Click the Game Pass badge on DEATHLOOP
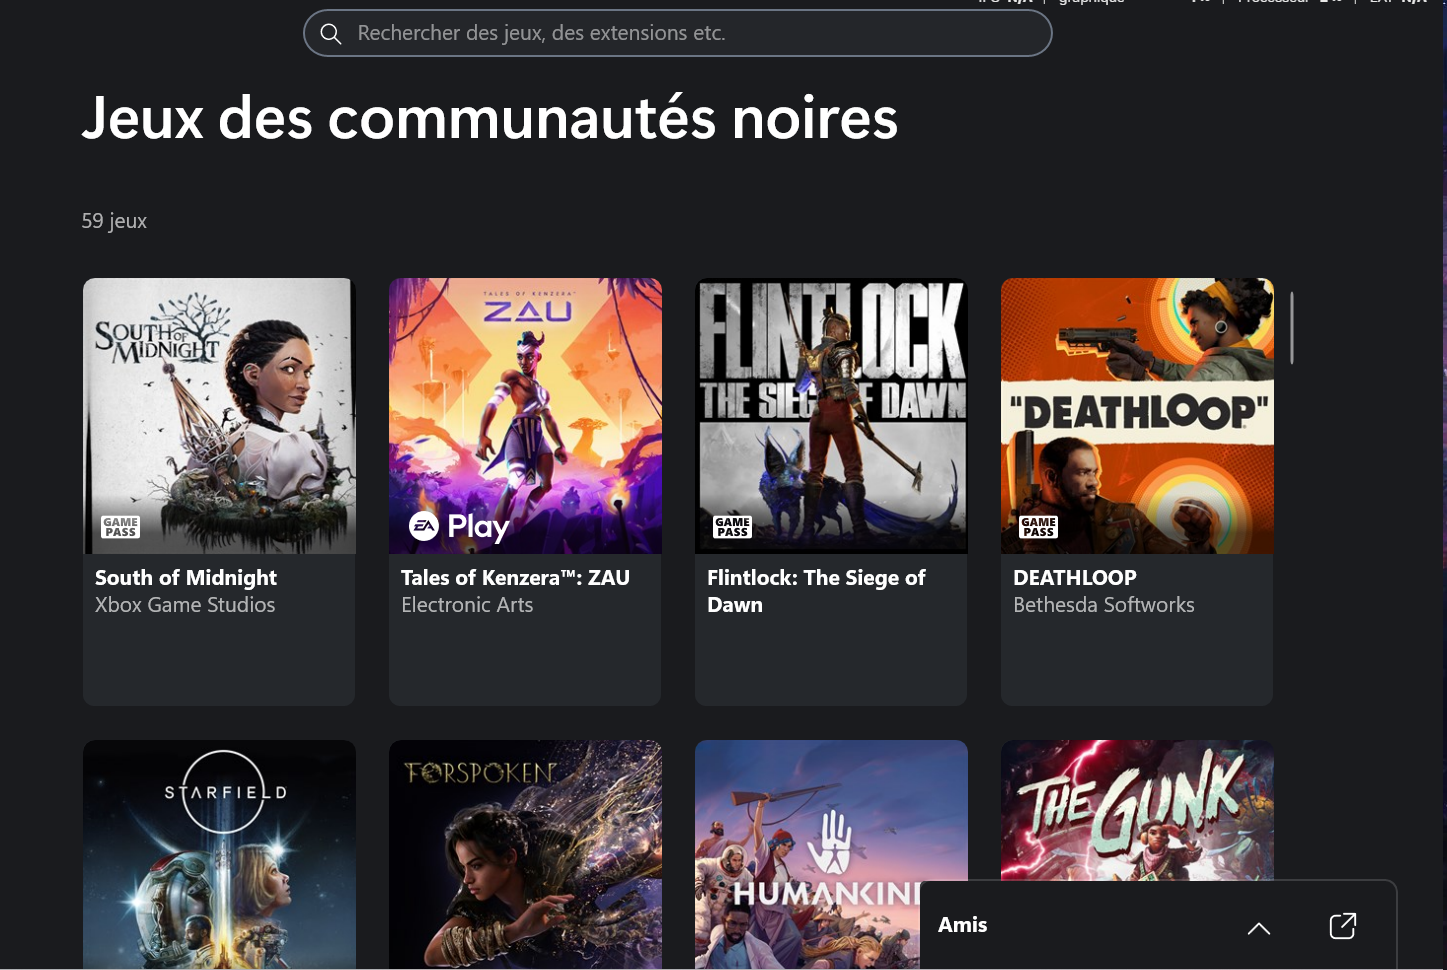The height and width of the screenshot is (970, 1447). pyautogui.click(x=1039, y=527)
